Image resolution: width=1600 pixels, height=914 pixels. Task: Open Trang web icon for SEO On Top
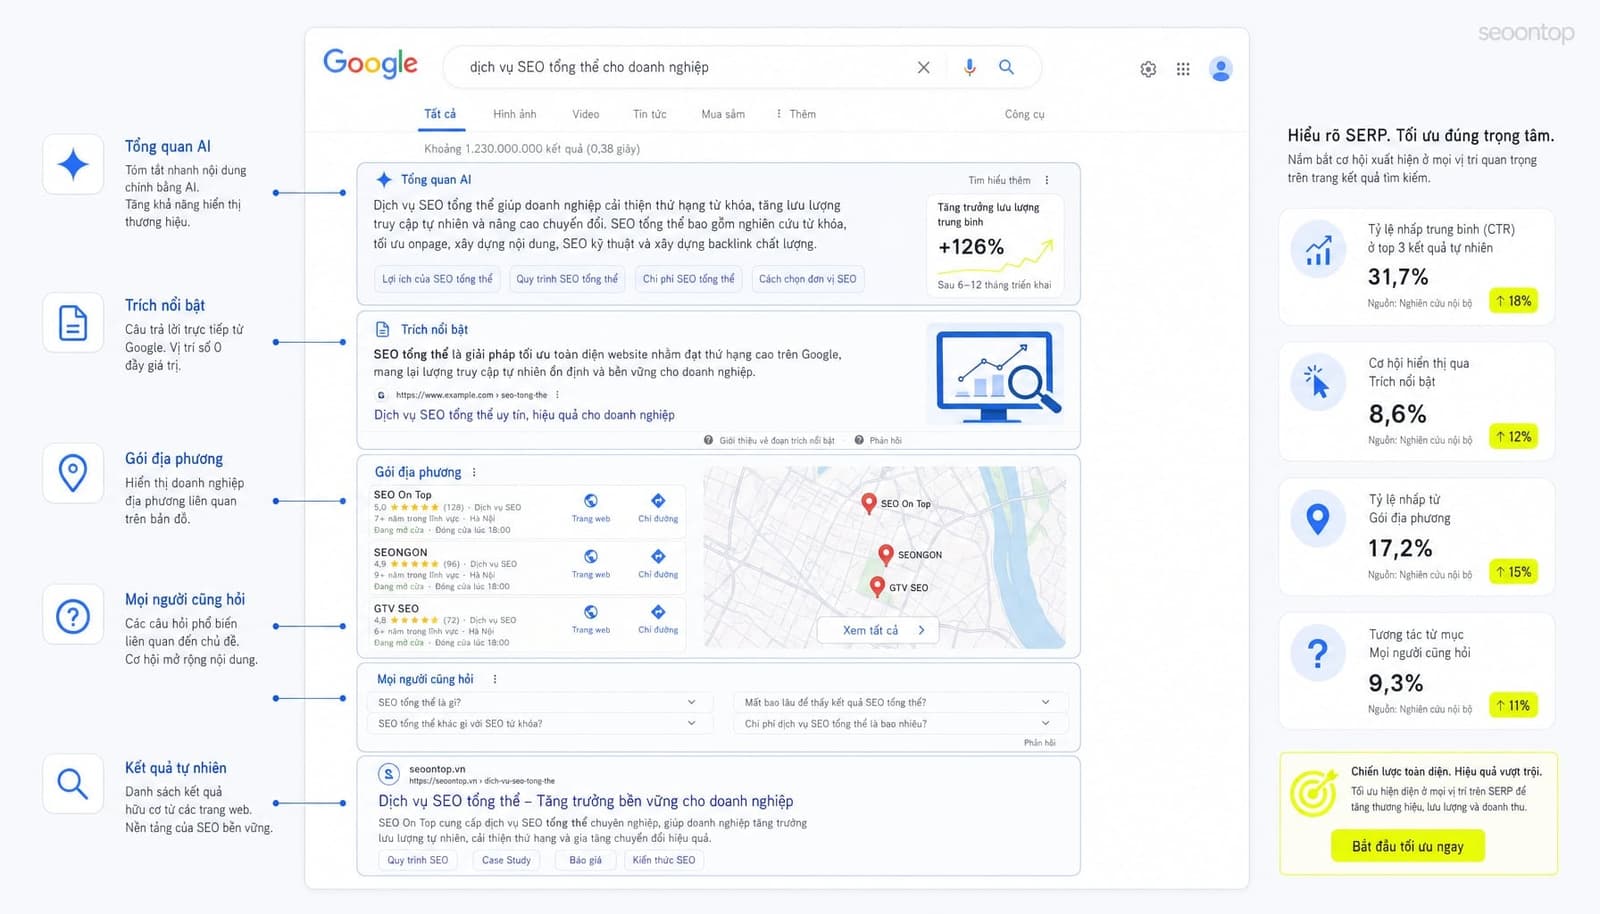591,501
